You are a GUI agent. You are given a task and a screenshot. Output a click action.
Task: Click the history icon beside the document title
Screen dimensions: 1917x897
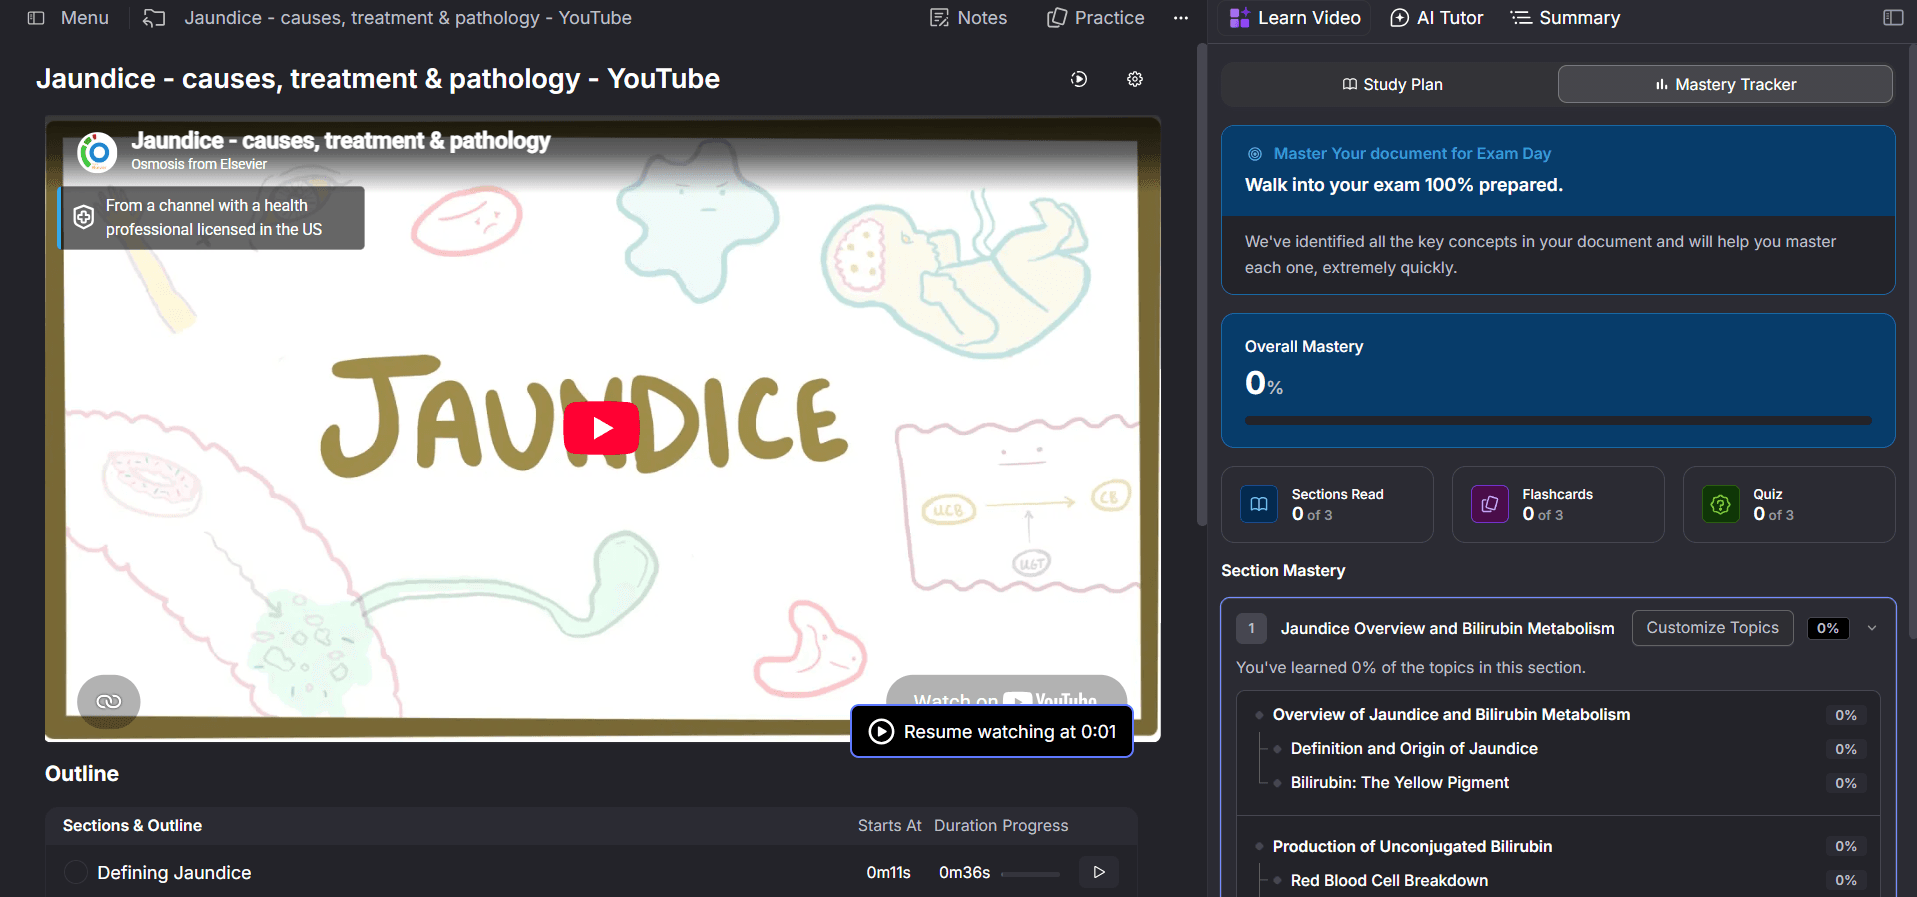(x=154, y=18)
